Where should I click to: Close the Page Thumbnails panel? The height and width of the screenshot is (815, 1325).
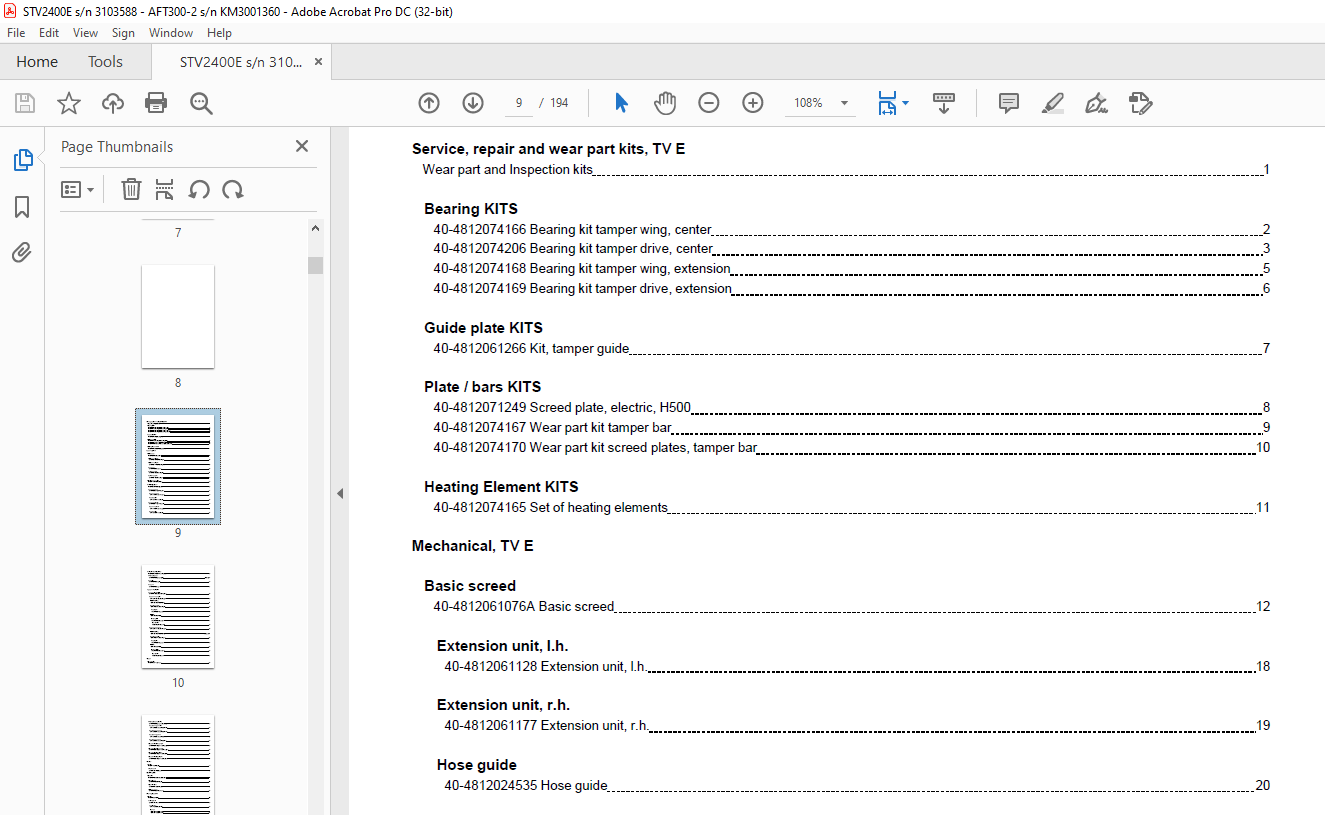[302, 146]
